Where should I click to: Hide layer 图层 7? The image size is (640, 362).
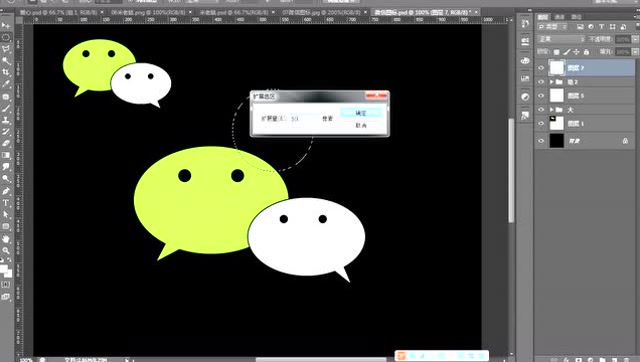tap(541, 68)
